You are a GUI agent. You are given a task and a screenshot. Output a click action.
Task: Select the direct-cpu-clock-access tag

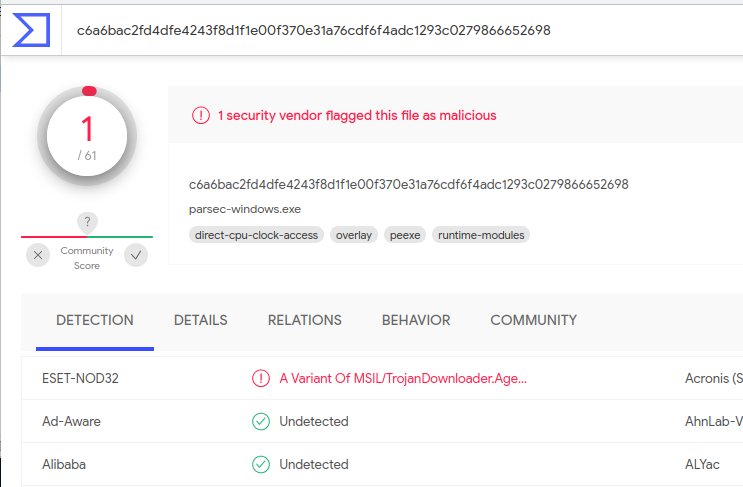pyautogui.click(x=256, y=235)
